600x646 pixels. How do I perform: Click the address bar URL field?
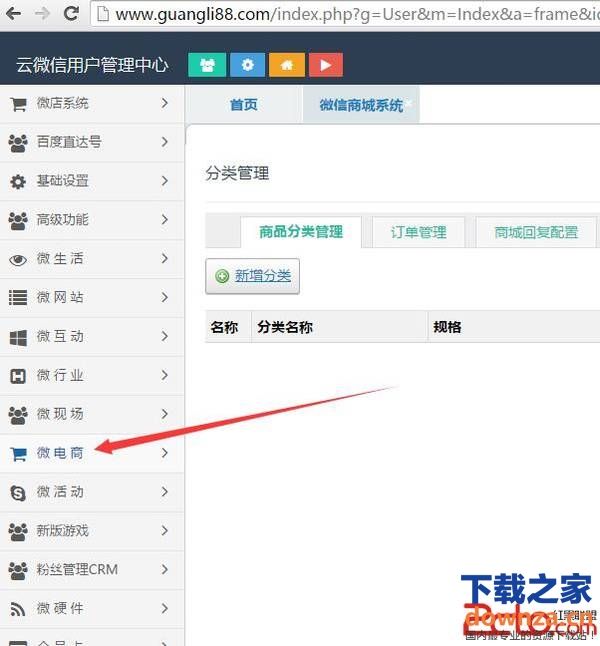pos(346,14)
